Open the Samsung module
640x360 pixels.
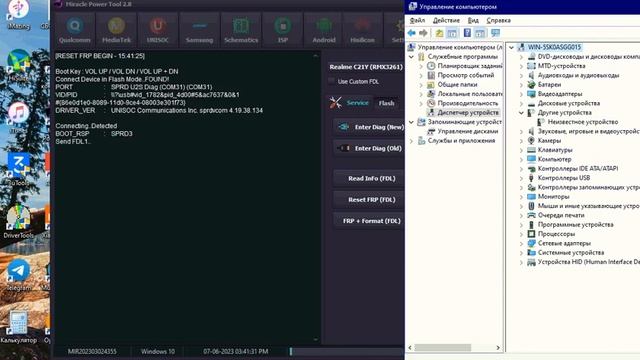199,30
